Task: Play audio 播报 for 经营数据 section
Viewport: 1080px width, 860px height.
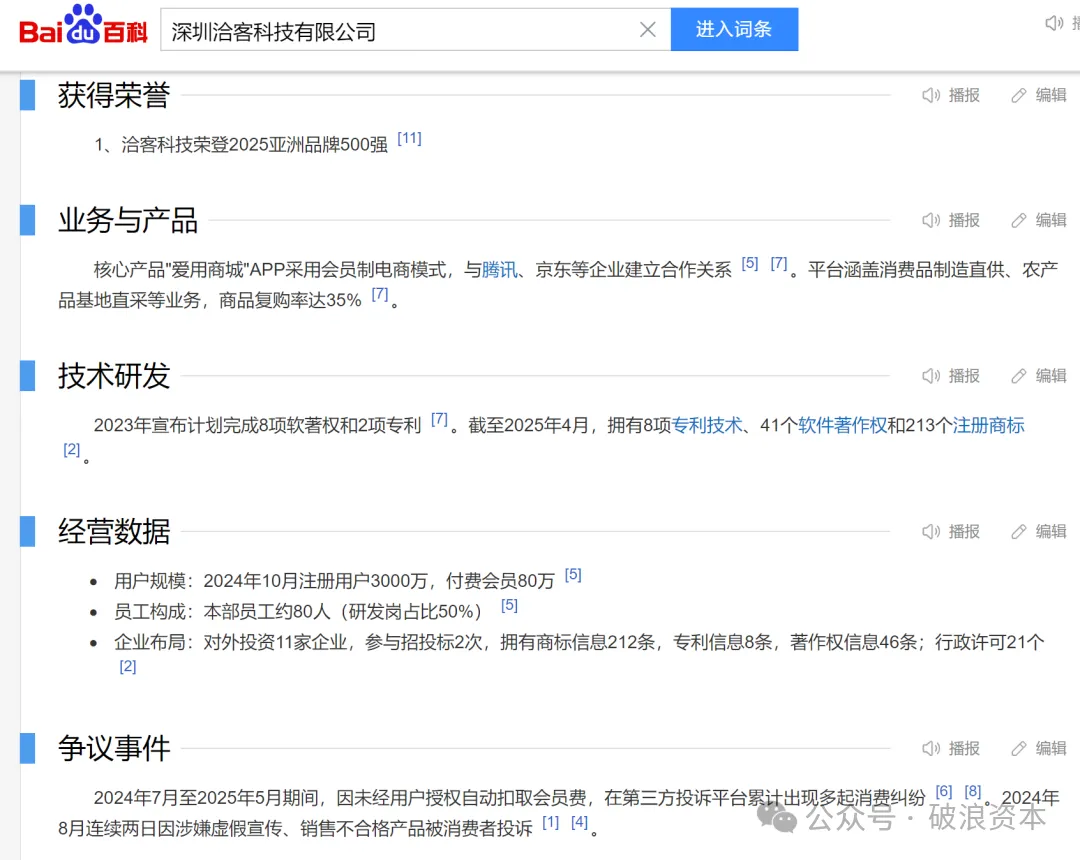Action: 951,532
